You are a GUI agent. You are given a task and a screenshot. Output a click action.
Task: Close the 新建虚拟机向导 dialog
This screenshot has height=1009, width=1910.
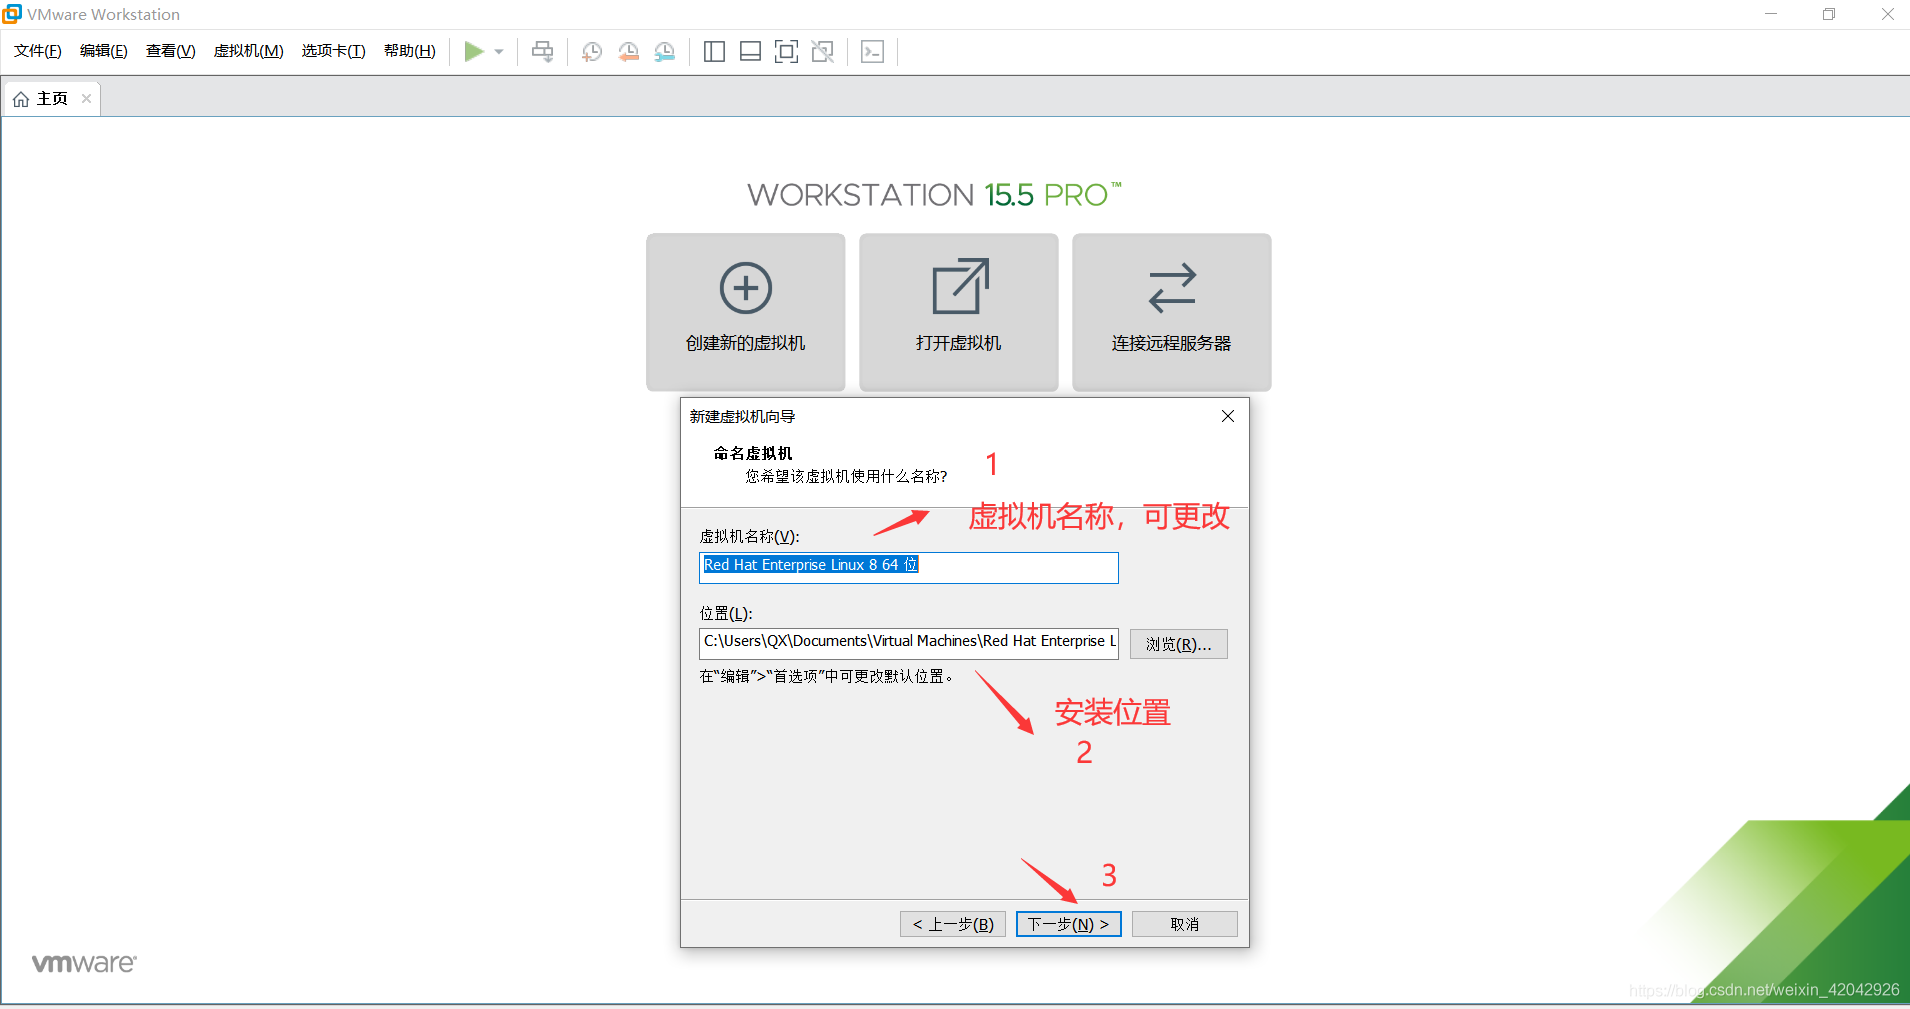(1228, 416)
